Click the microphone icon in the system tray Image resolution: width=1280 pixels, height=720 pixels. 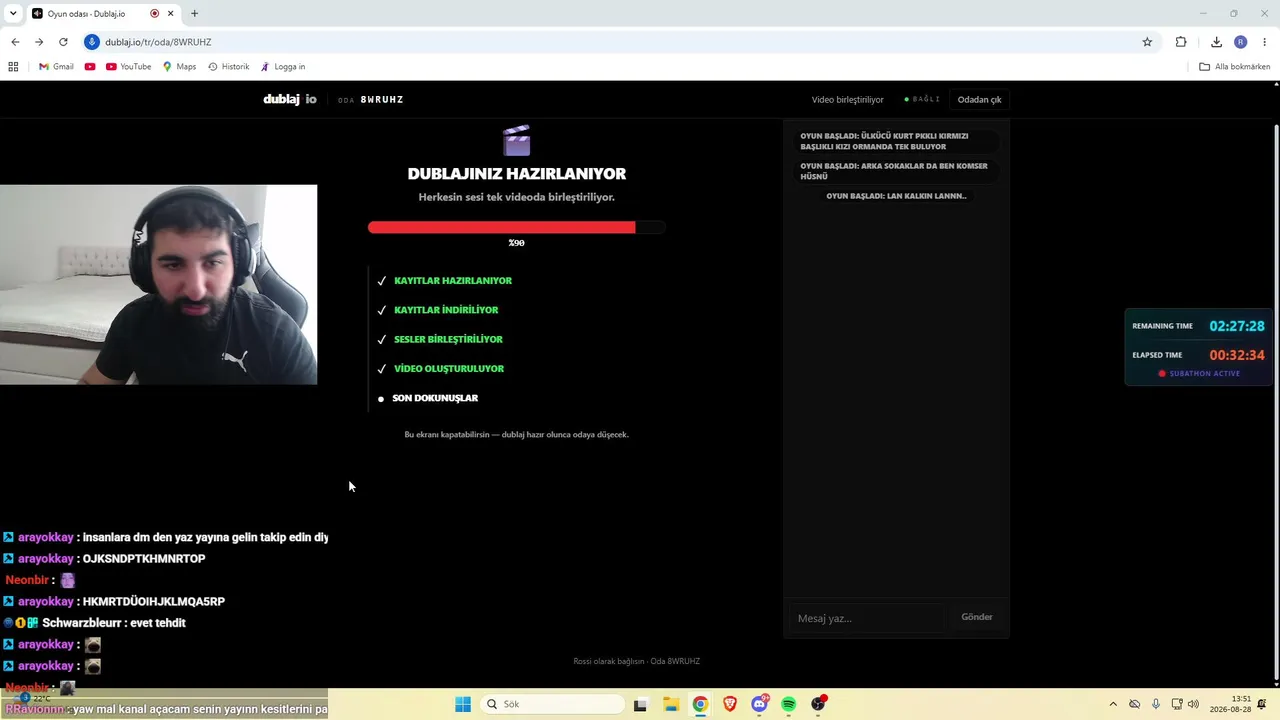(1156, 704)
